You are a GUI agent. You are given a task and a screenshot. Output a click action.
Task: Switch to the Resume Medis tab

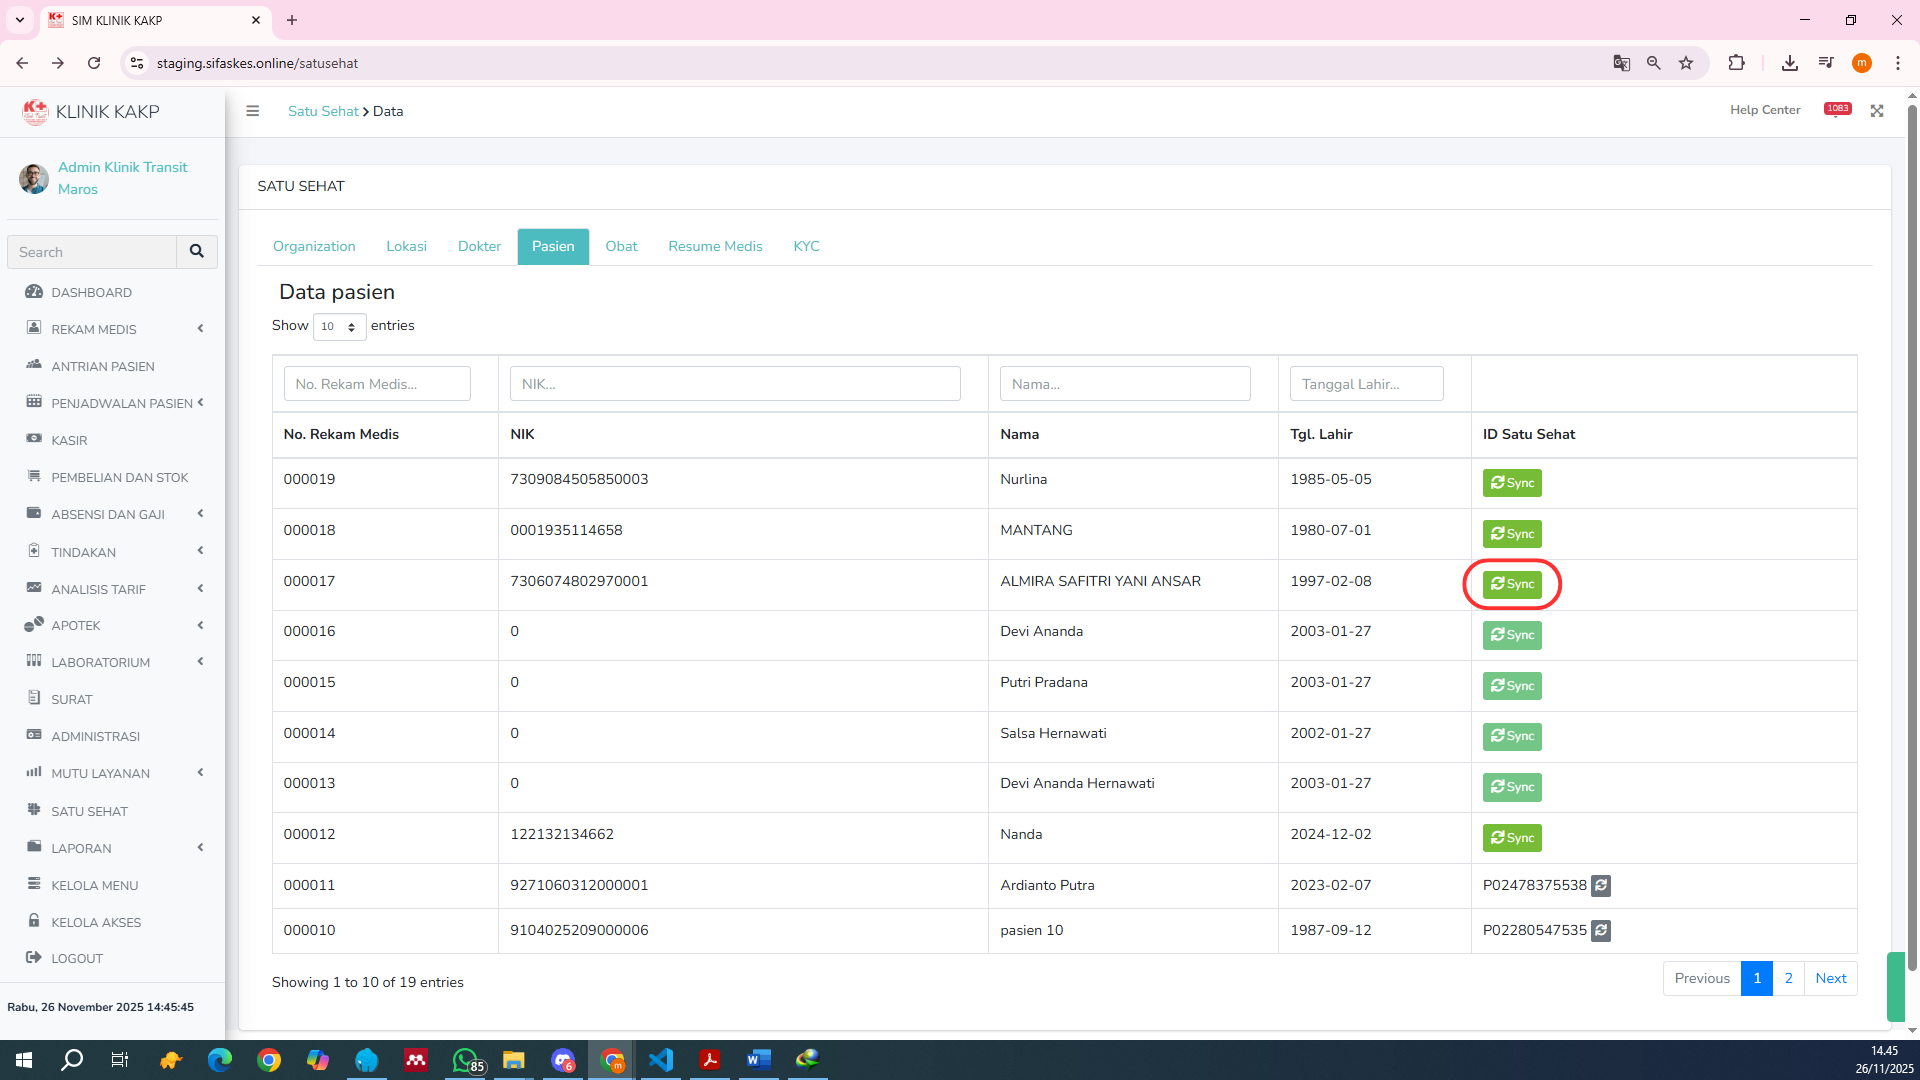(x=715, y=246)
